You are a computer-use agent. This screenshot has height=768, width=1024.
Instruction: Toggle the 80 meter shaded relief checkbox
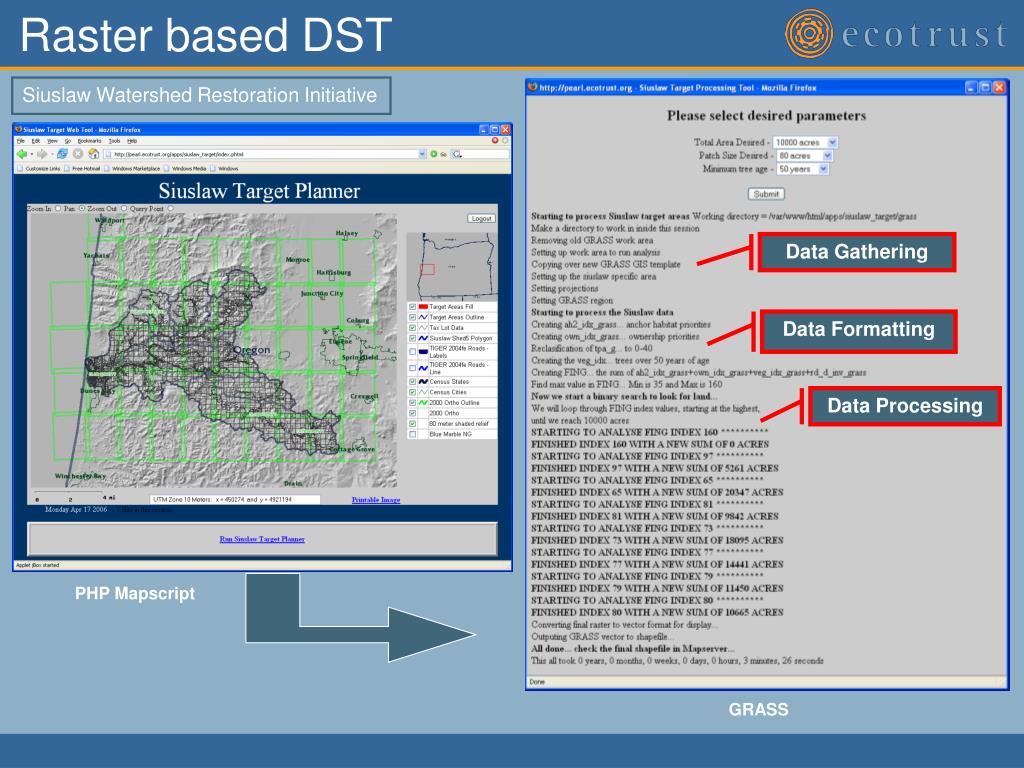click(413, 423)
